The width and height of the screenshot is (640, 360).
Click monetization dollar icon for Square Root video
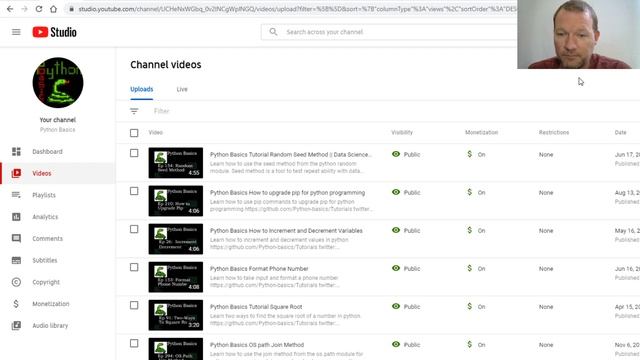pyautogui.click(x=469, y=306)
